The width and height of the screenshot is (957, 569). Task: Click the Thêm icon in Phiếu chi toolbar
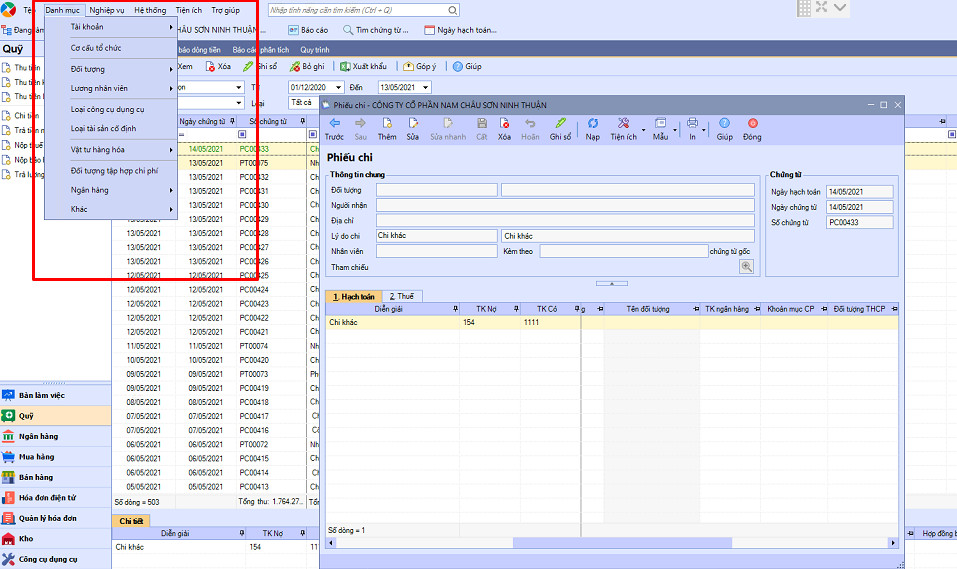[x=387, y=123]
